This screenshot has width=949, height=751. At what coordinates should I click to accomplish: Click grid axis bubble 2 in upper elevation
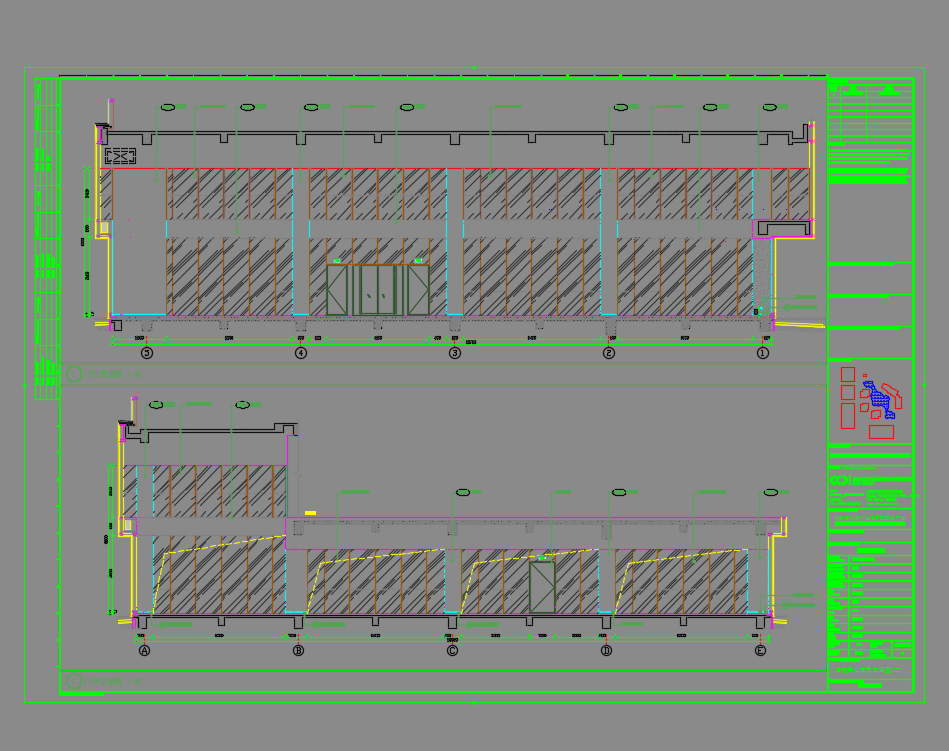[x=609, y=353]
